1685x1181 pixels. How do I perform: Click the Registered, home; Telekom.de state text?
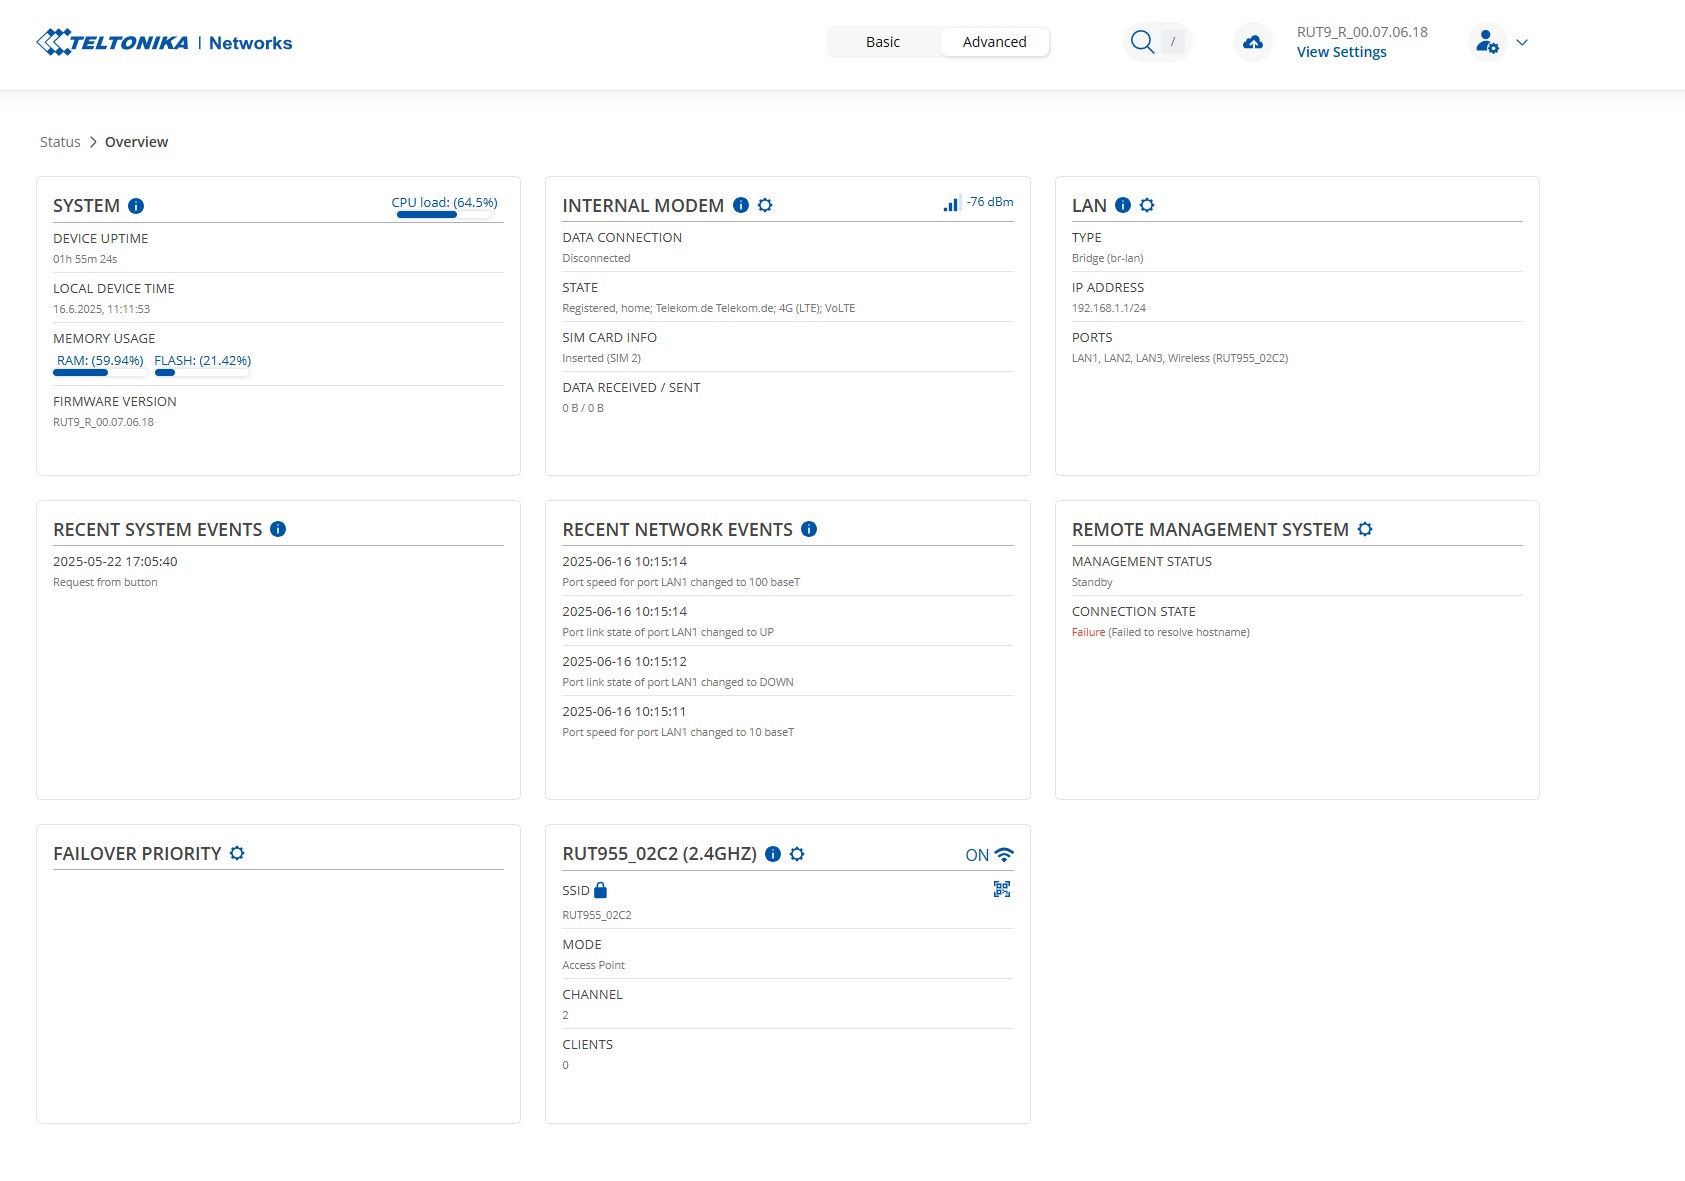(x=708, y=308)
